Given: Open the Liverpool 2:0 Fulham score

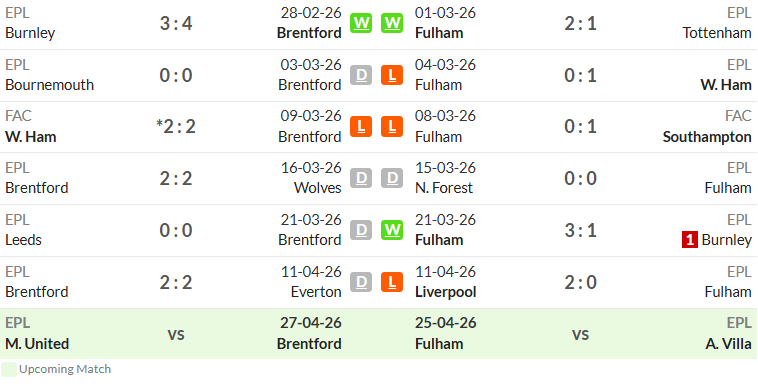Looking at the screenshot, I should coord(580,282).
